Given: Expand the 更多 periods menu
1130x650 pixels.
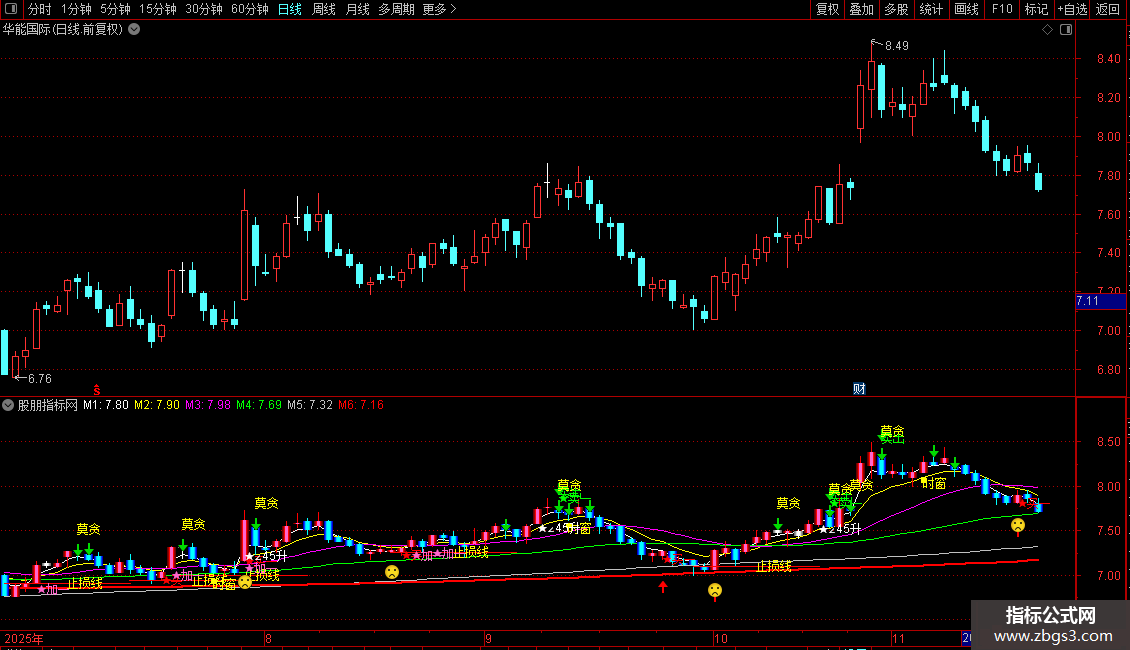Looking at the screenshot, I should point(439,9).
